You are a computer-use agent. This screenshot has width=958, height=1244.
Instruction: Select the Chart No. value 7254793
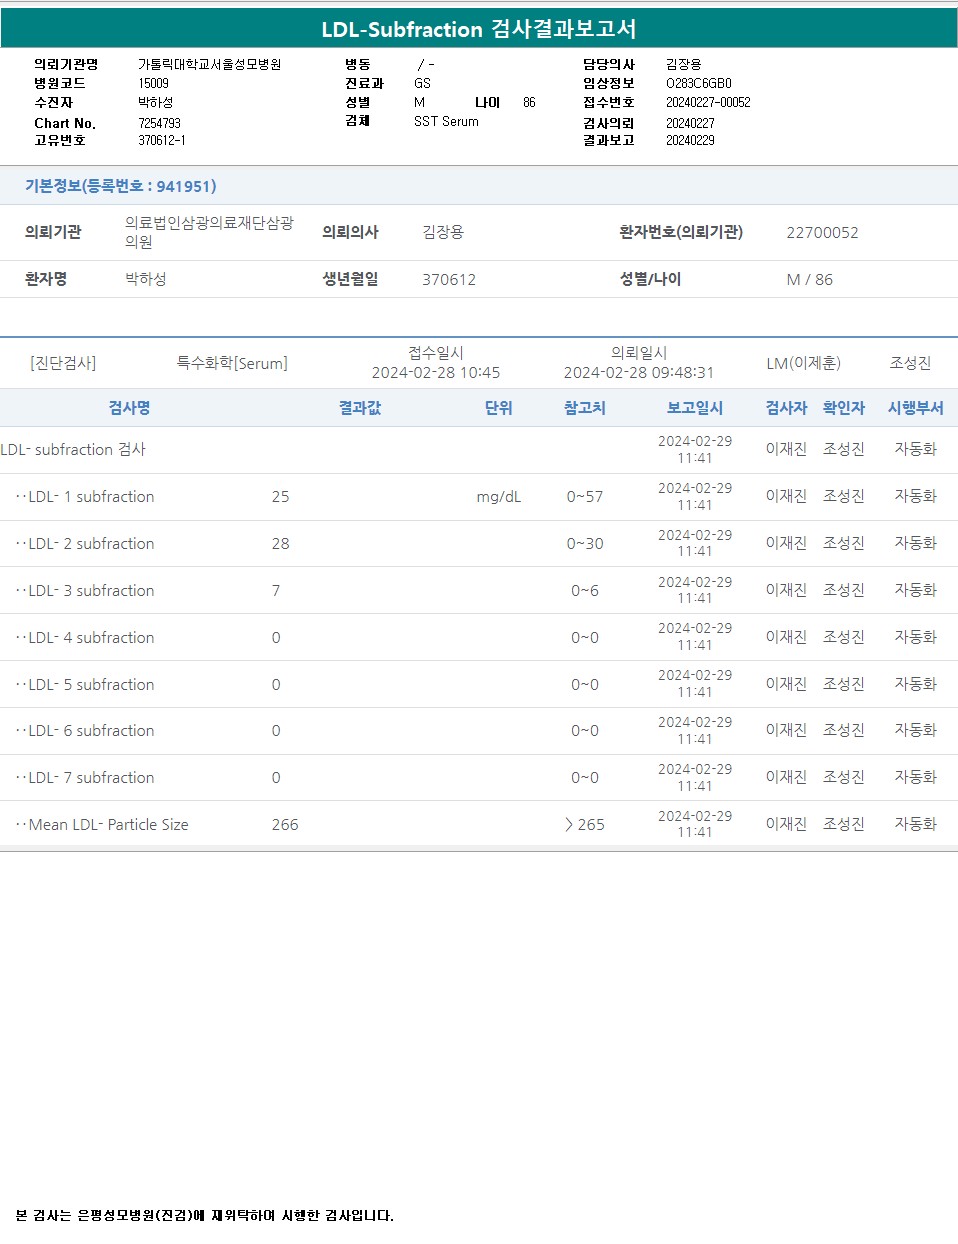pyautogui.click(x=159, y=123)
